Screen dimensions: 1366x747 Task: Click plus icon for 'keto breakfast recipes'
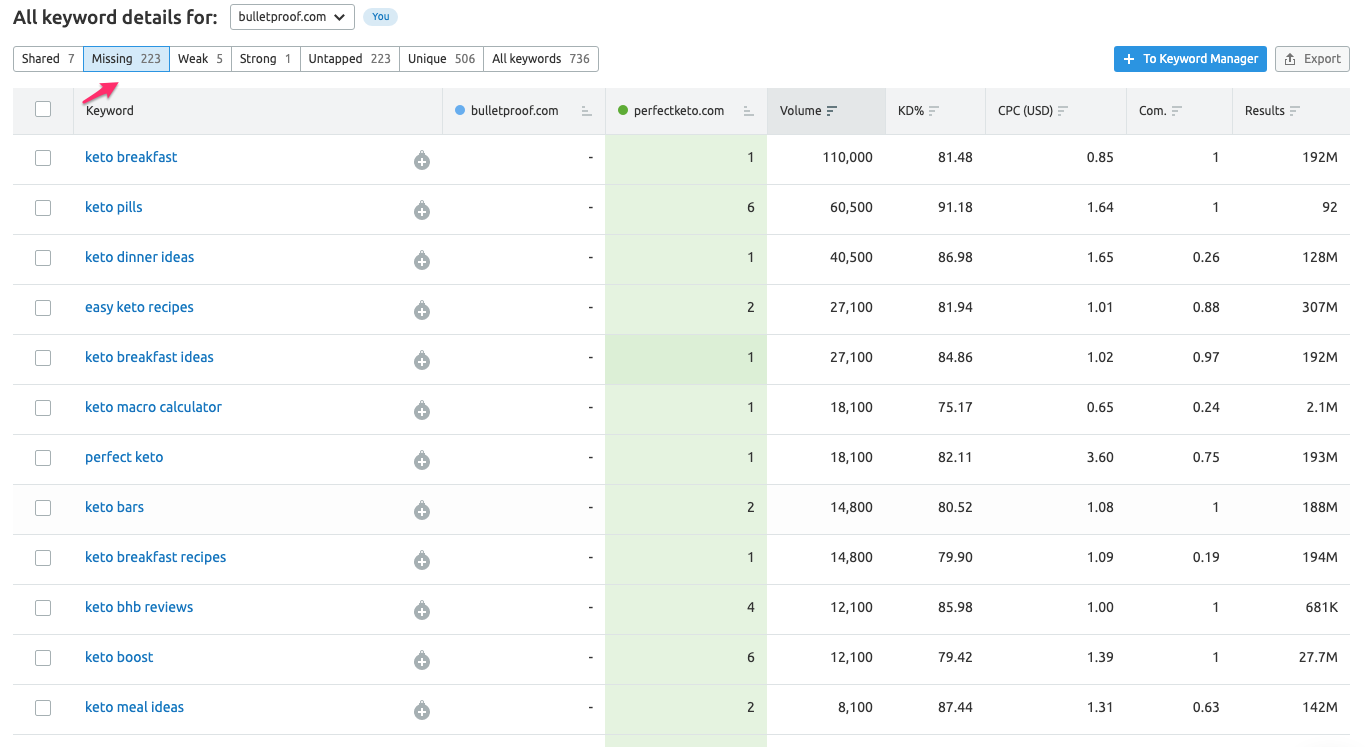[x=422, y=560]
